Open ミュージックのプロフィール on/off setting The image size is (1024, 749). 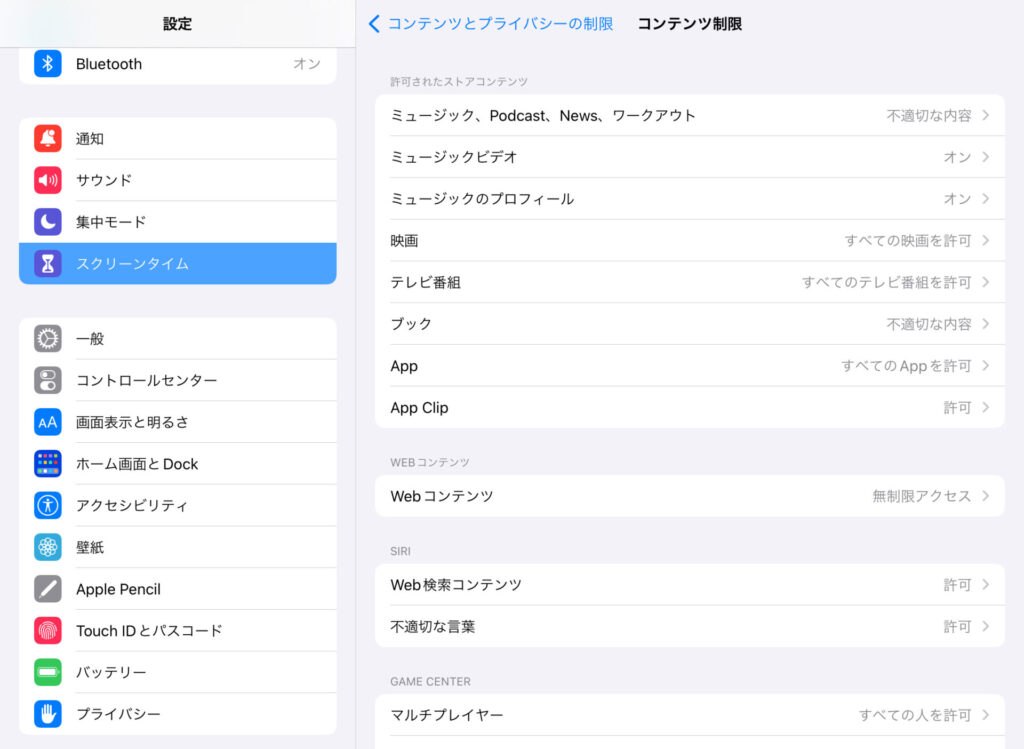(x=689, y=199)
